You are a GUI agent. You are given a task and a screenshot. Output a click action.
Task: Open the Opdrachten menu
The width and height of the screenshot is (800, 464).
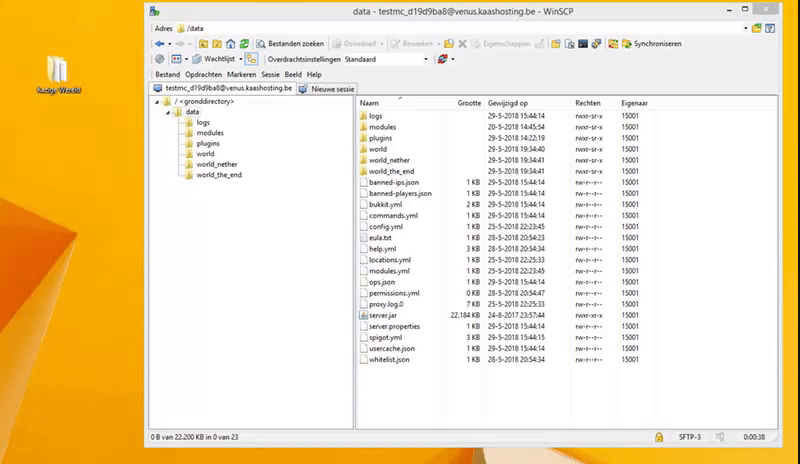[203, 74]
